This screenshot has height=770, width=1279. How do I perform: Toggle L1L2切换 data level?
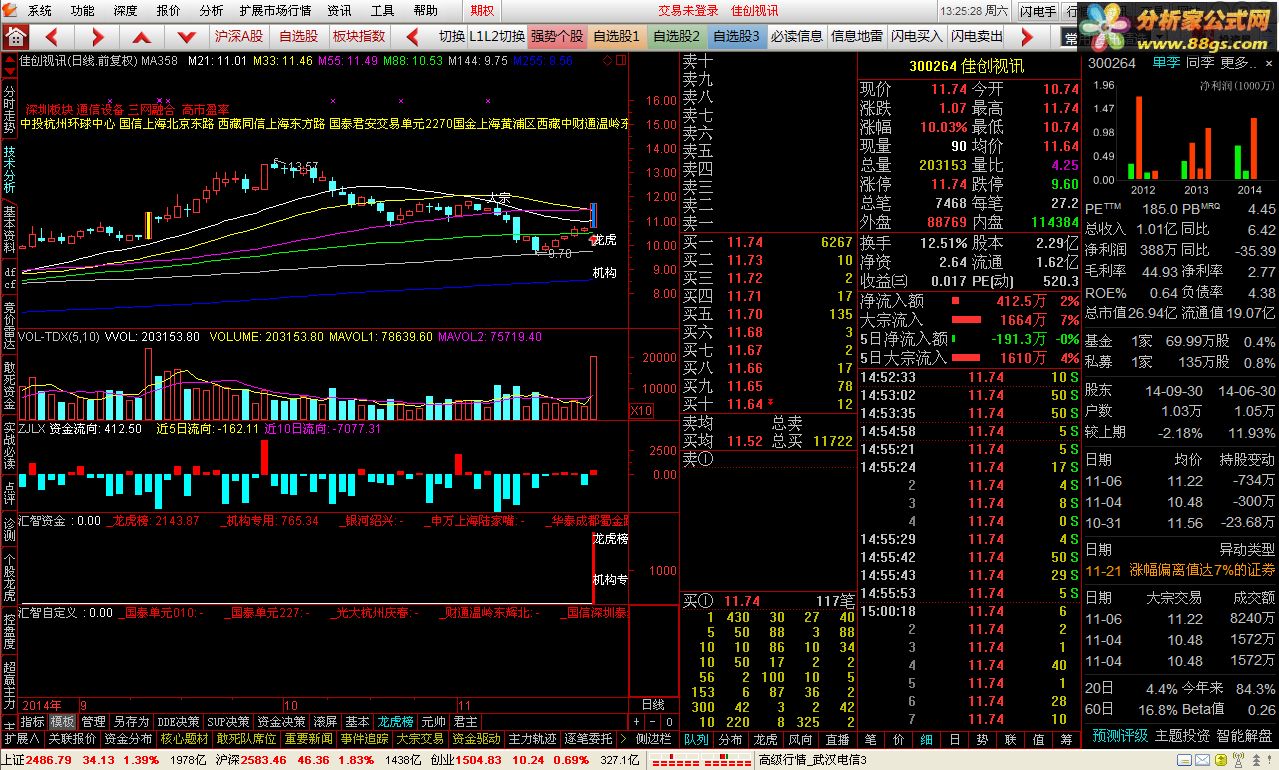[x=498, y=36]
